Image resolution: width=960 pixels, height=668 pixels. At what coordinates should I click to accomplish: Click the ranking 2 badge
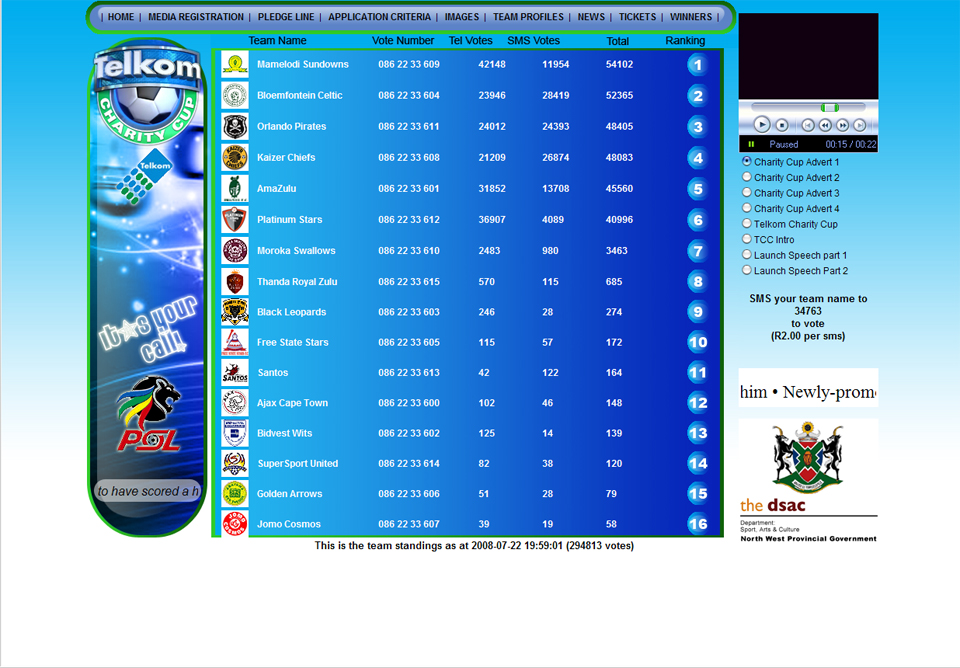tap(697, 96)
